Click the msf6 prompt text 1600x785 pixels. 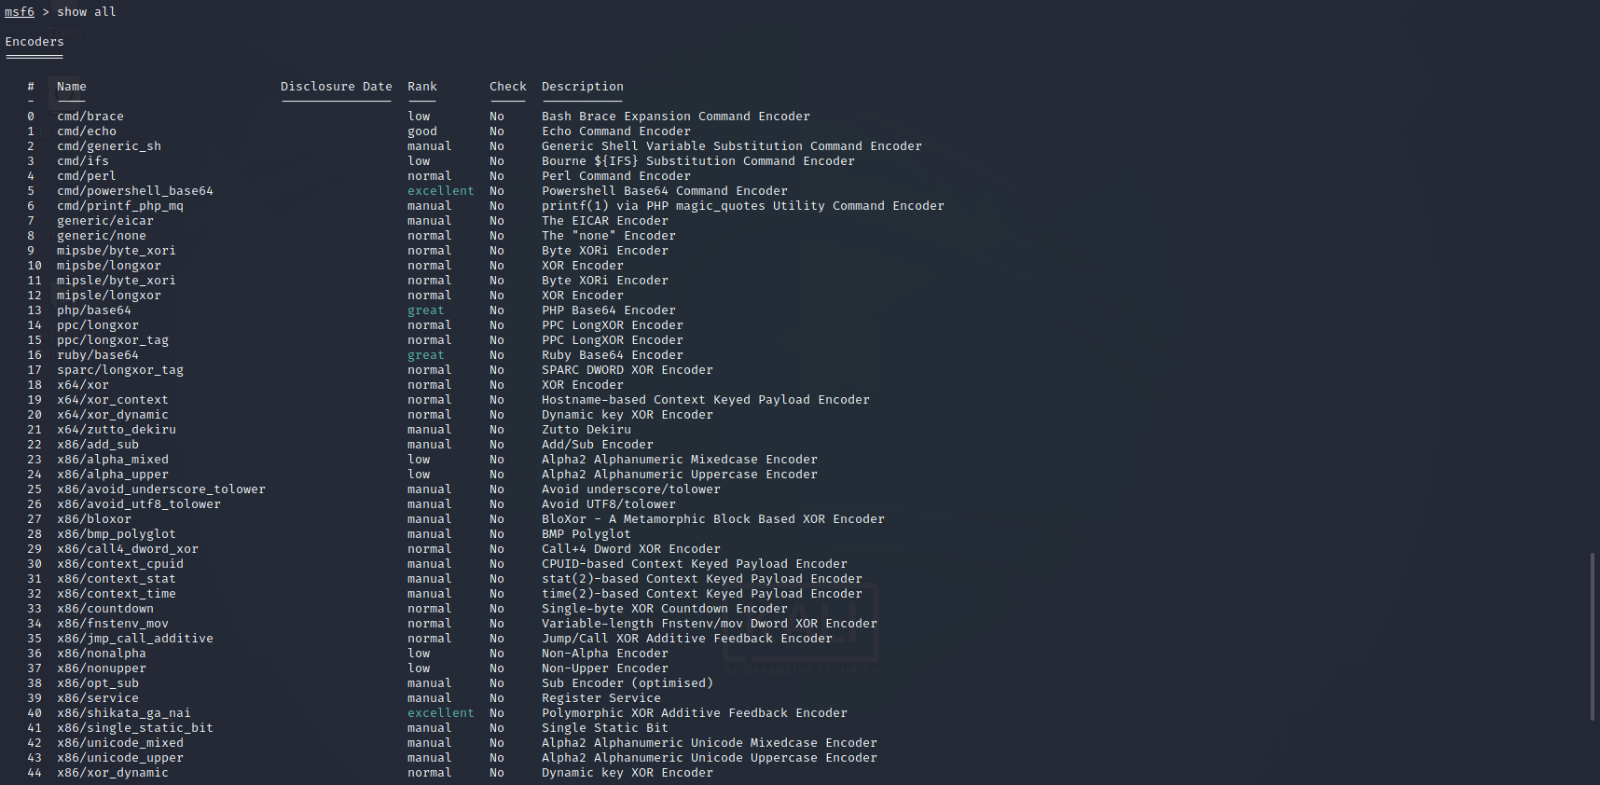tap(19, 12)
